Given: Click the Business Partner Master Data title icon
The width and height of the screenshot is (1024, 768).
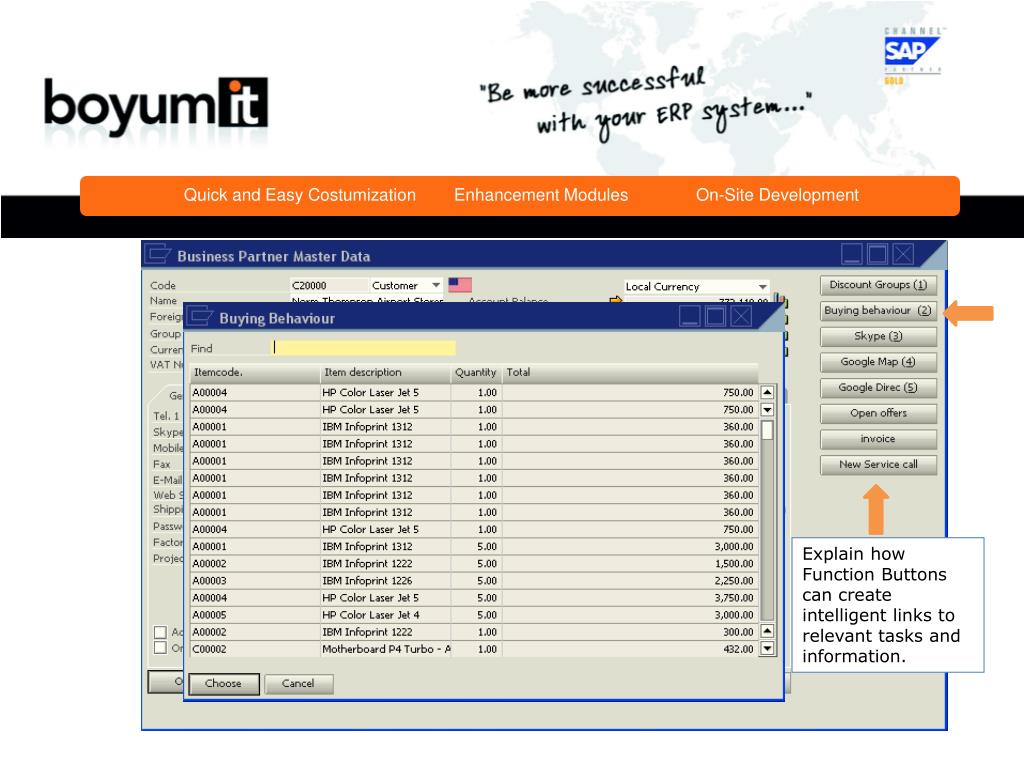Looking at the screenshot, I should coord(157,253).
